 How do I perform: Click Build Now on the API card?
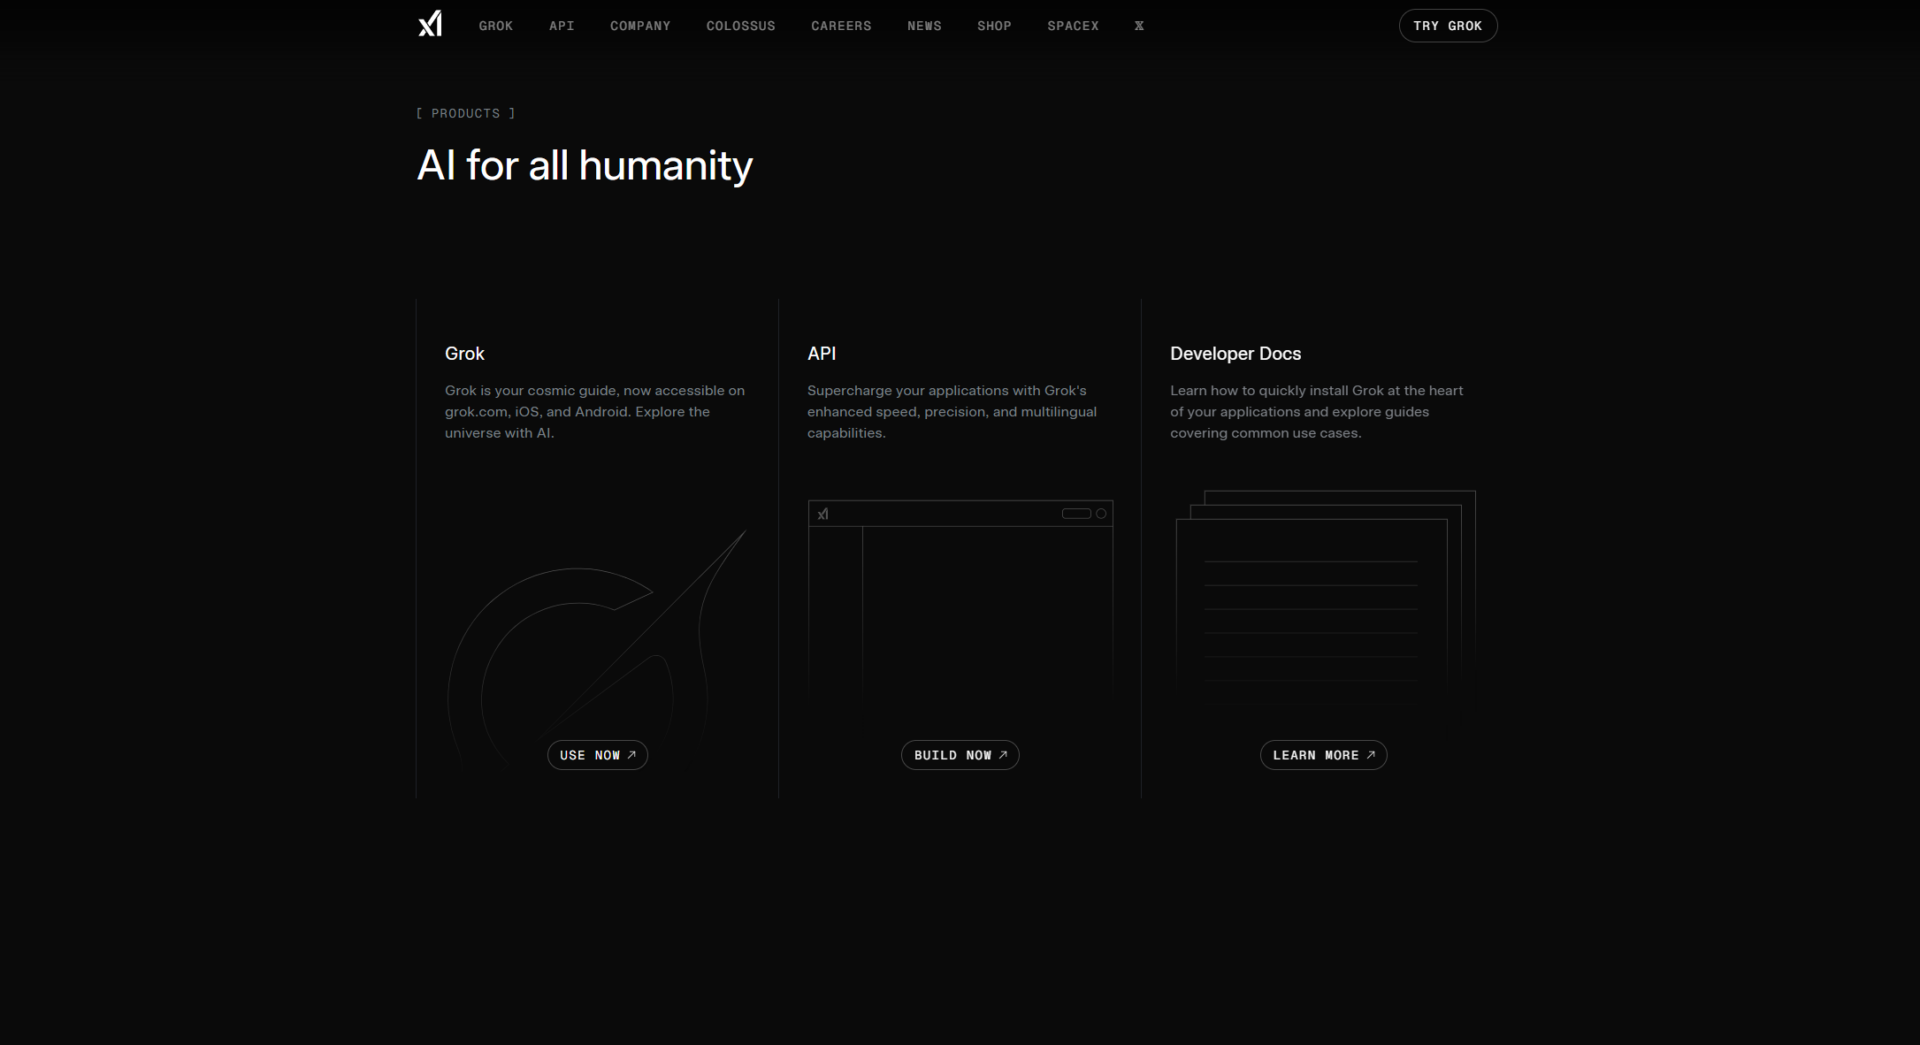(x=960, y=755)
